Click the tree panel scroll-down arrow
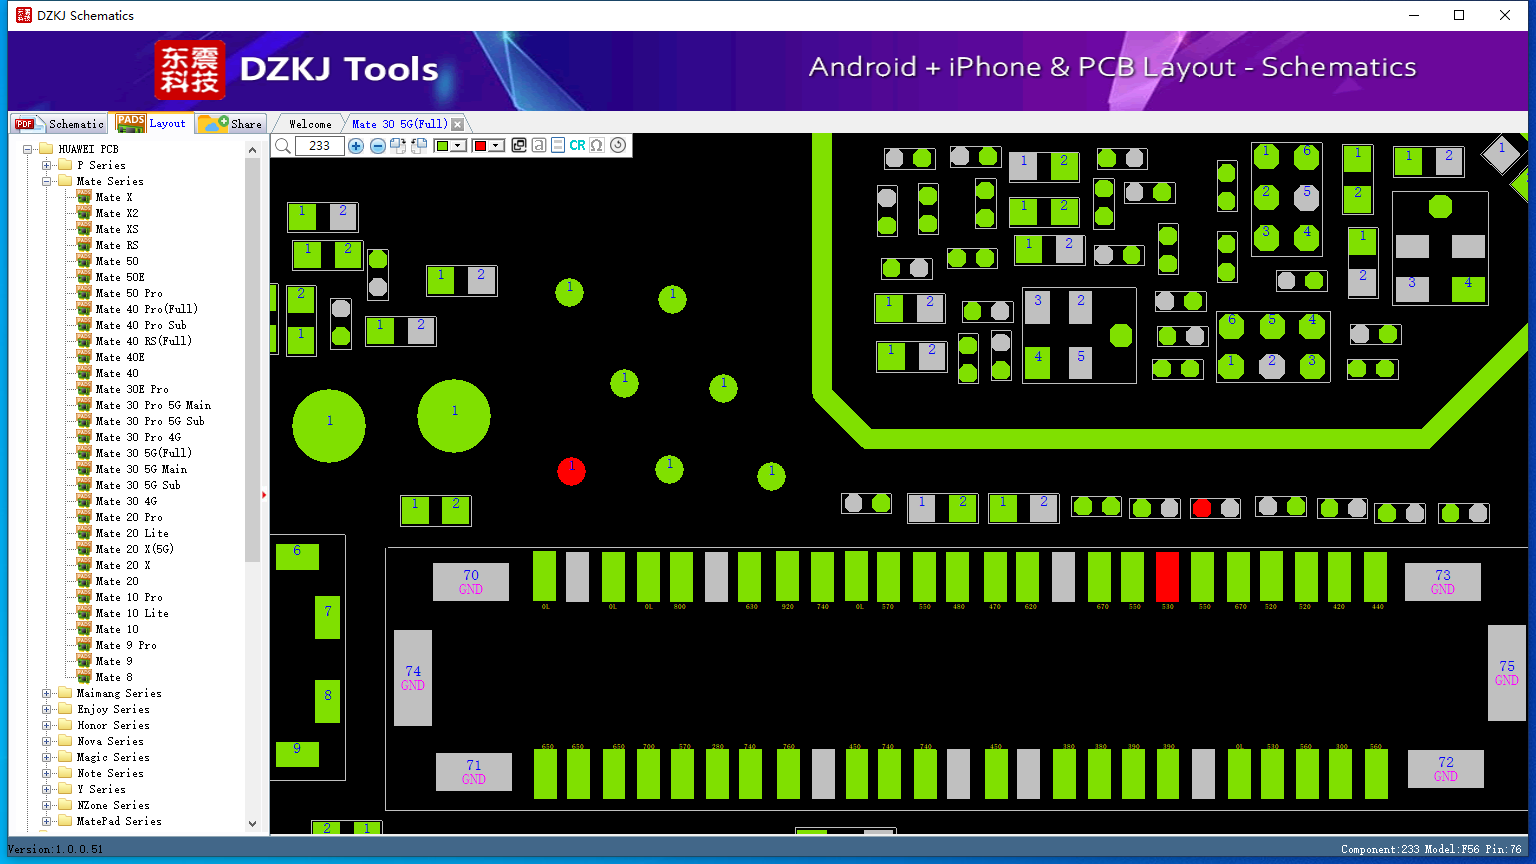The image size is (1536, 864). pos(252,823)
